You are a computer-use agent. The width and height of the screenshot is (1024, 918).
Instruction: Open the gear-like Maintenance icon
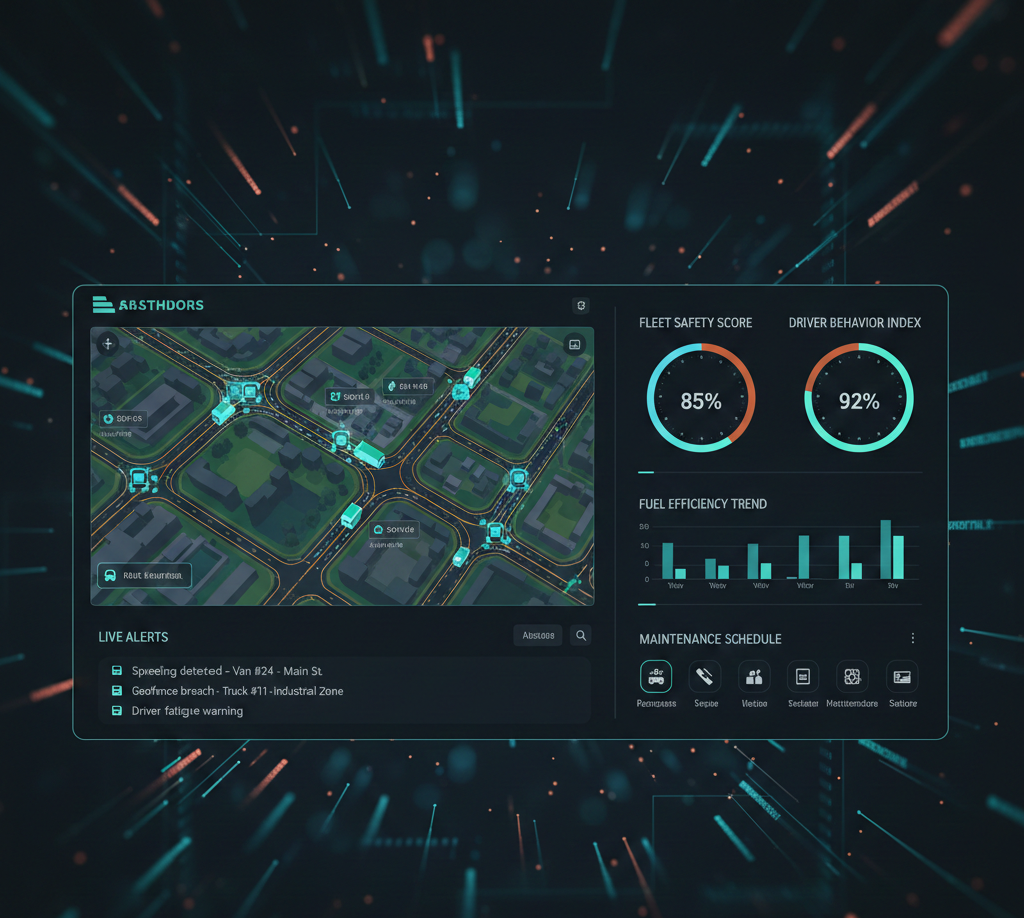[x=852, y=677]
